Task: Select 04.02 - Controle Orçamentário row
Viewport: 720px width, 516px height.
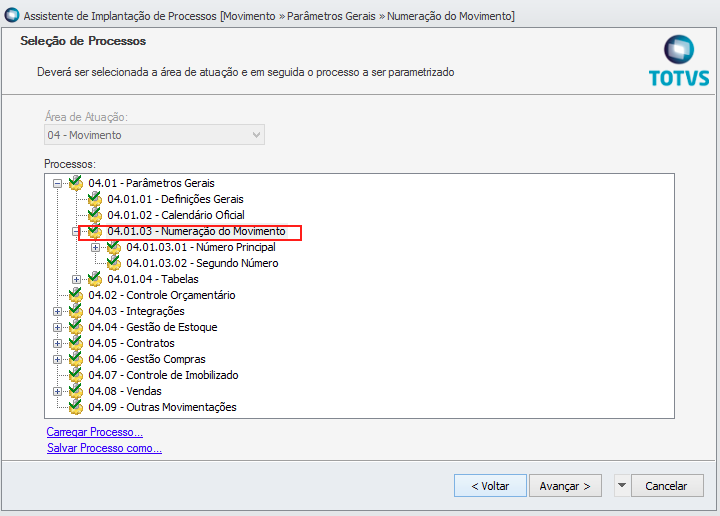Action: (x=162, y=295)
